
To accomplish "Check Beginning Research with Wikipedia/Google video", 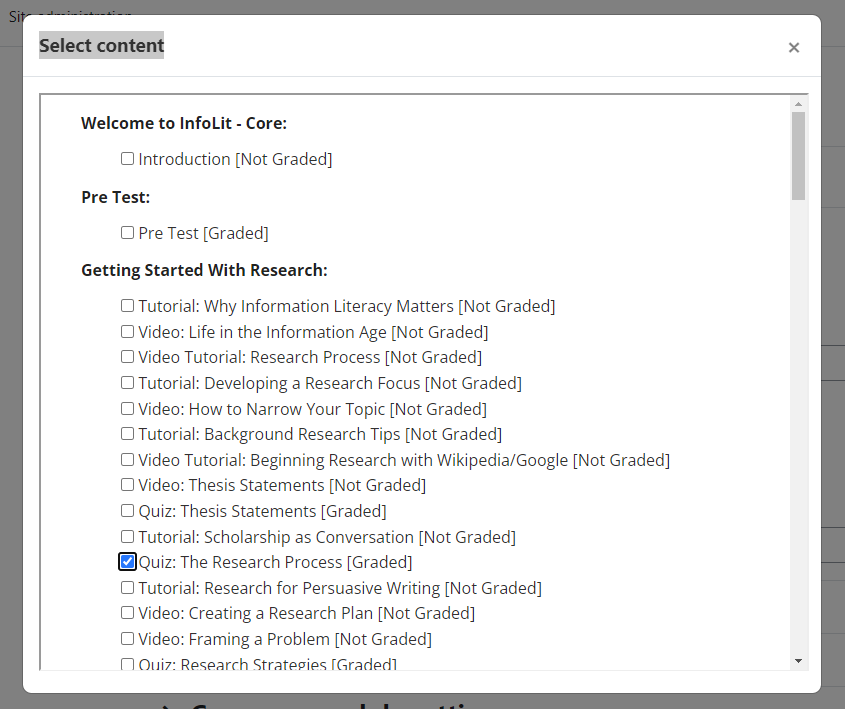I will tap(127, 460).
